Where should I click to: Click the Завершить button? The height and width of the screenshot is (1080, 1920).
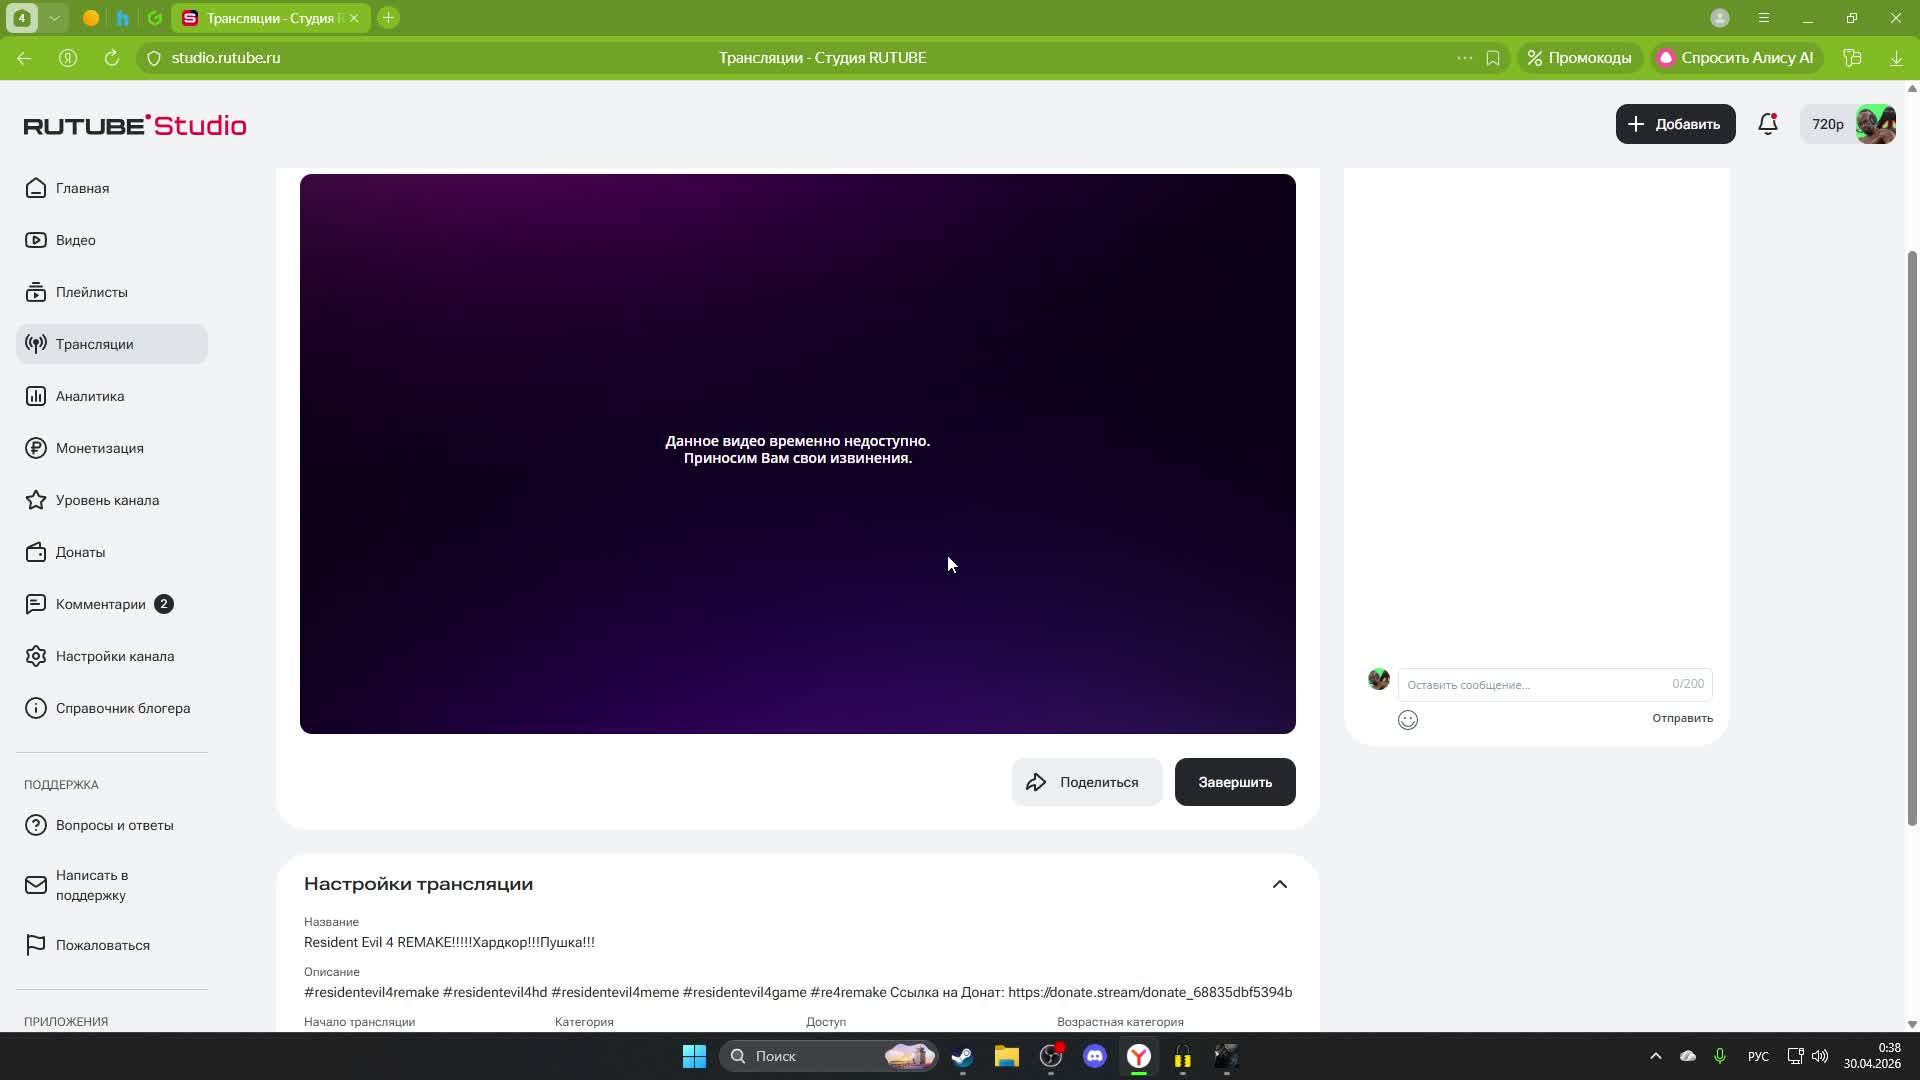(1234, 782)
